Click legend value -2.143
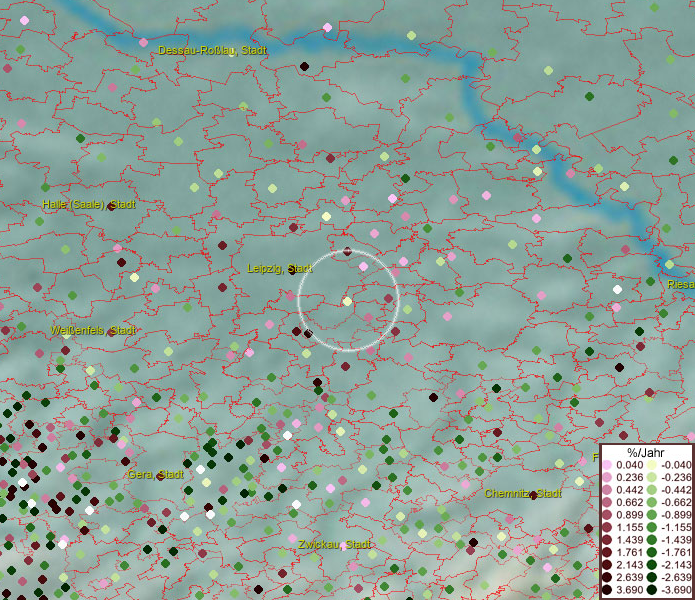Viewport: 695px width, 600px height. pyautogui.click(x=676, y=565)
